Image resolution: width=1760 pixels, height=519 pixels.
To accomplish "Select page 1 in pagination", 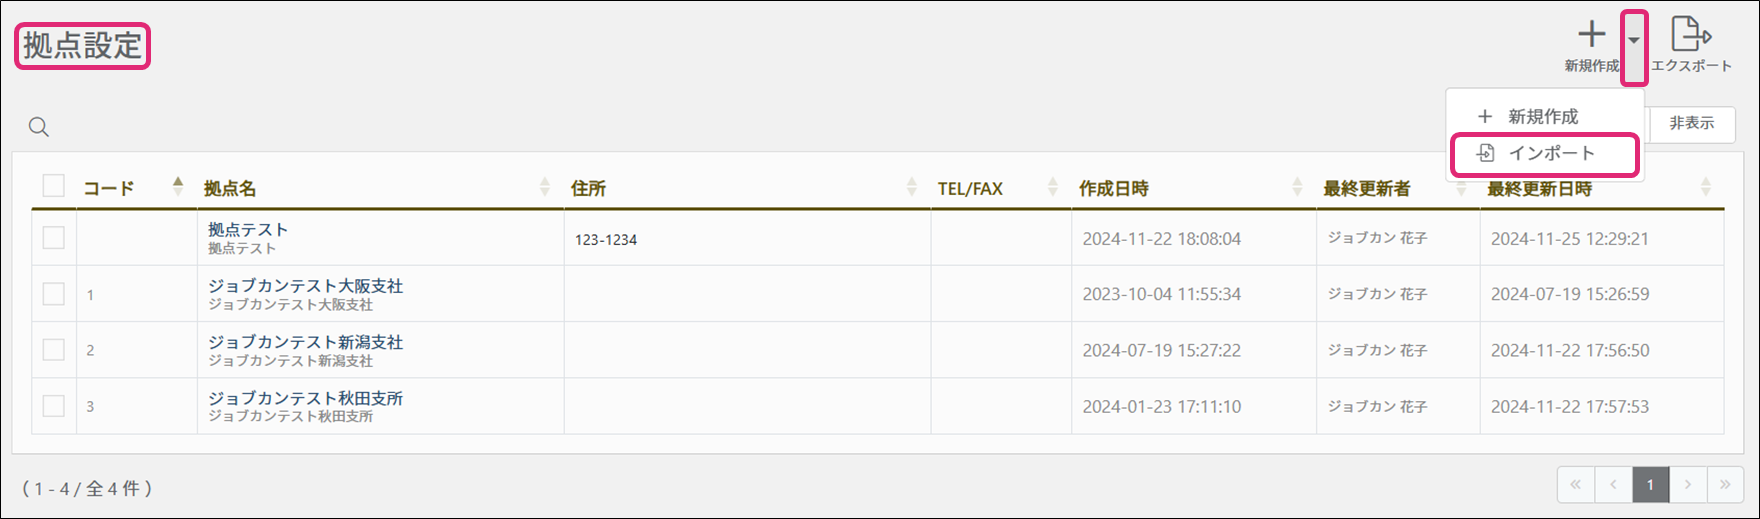I will (x=1650, y=485).
